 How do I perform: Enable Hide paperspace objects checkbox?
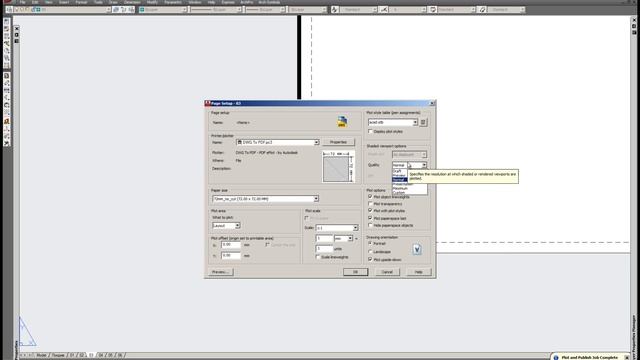[x=371, y=225]
